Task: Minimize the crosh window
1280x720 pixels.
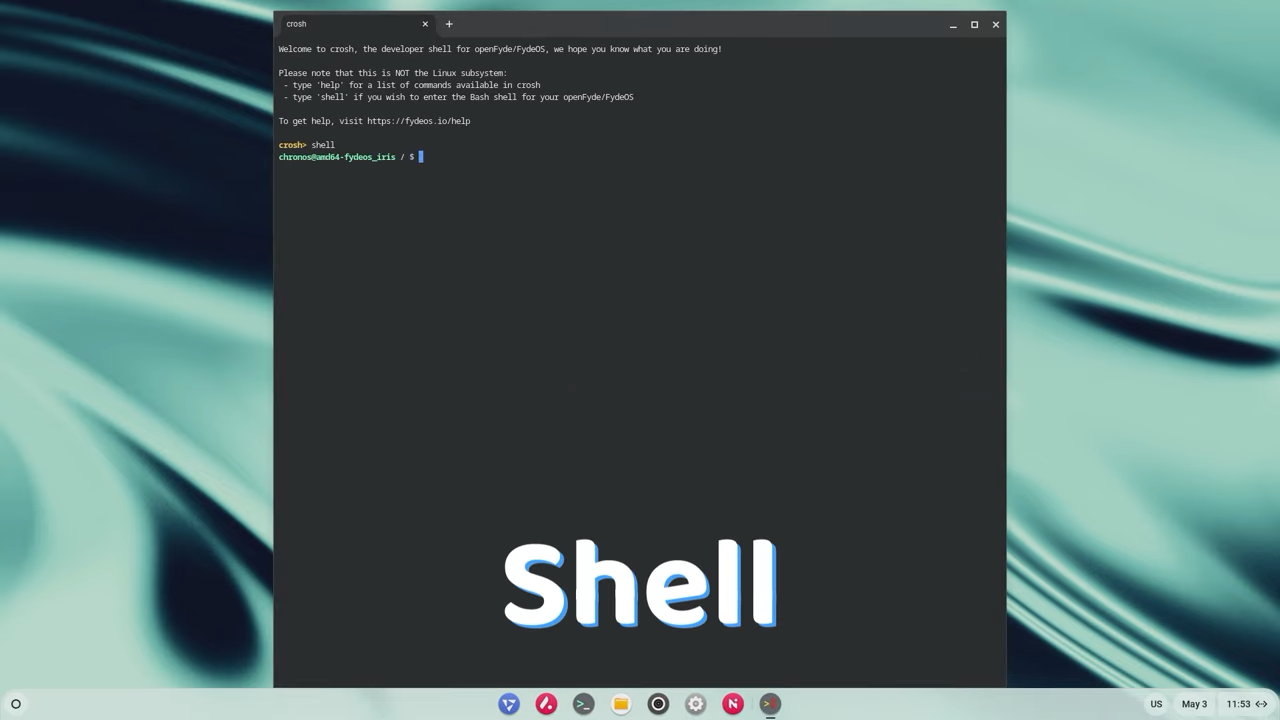Action: [953, 24]
